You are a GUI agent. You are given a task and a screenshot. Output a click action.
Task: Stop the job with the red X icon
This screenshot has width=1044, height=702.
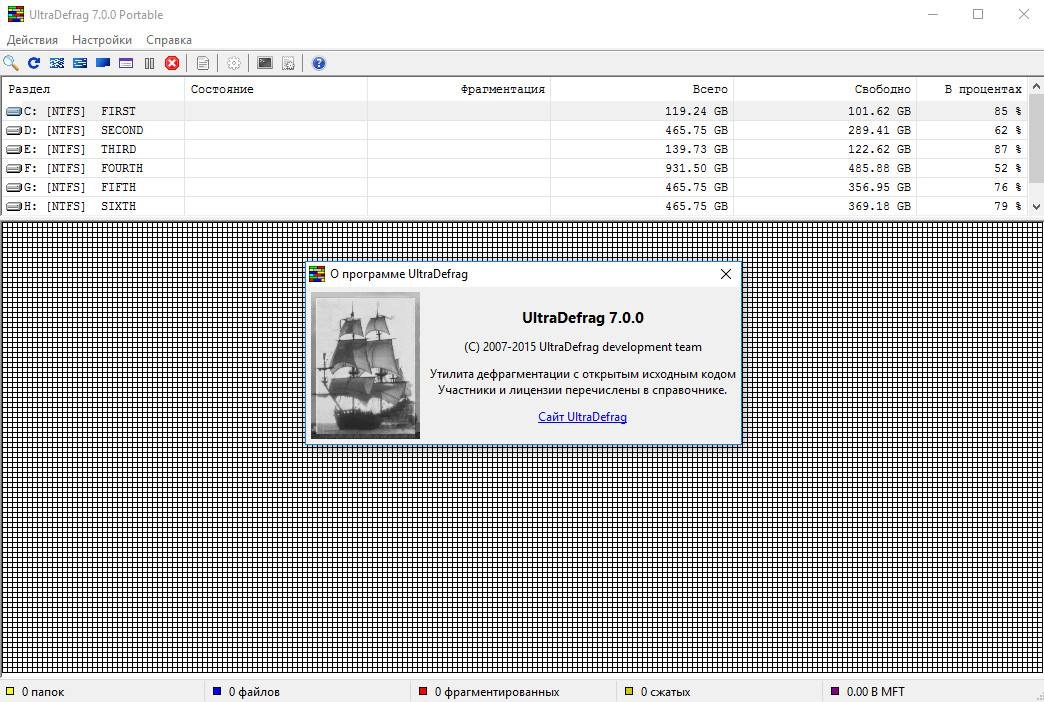click(172, 63)
